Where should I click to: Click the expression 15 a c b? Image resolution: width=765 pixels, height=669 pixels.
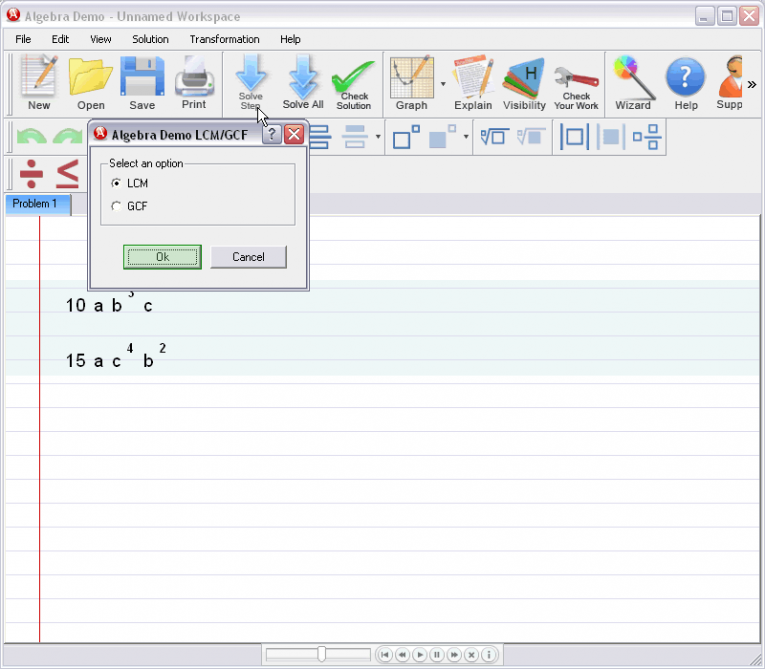(116, 357)
